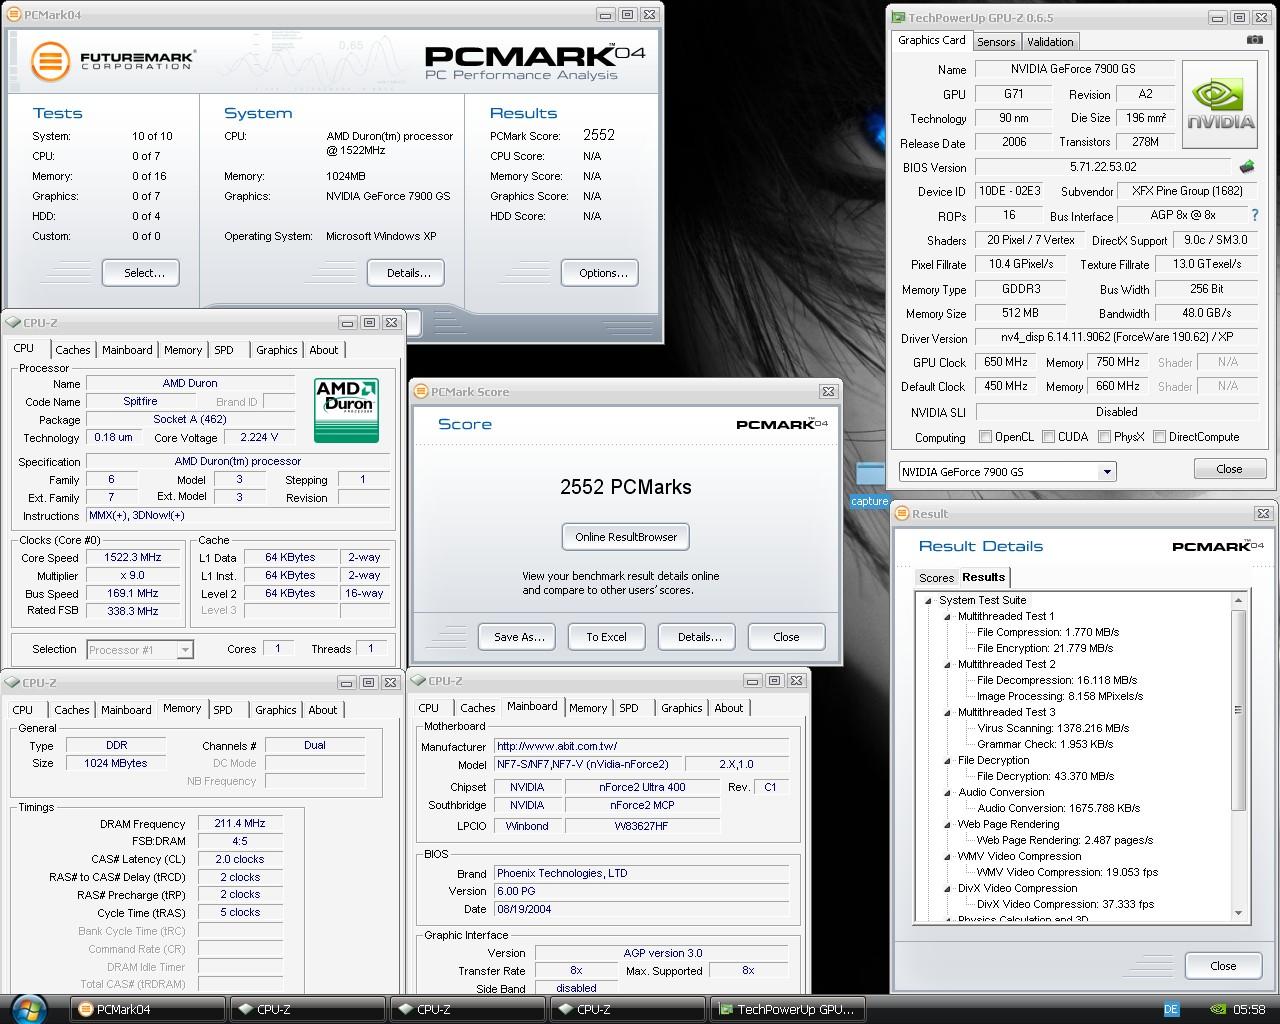The width and height of the screenshot is (1280, 1024).
Task: Click the TechPowerUp GPU-Z taskbar button
Action: (x=786, y=1009)
